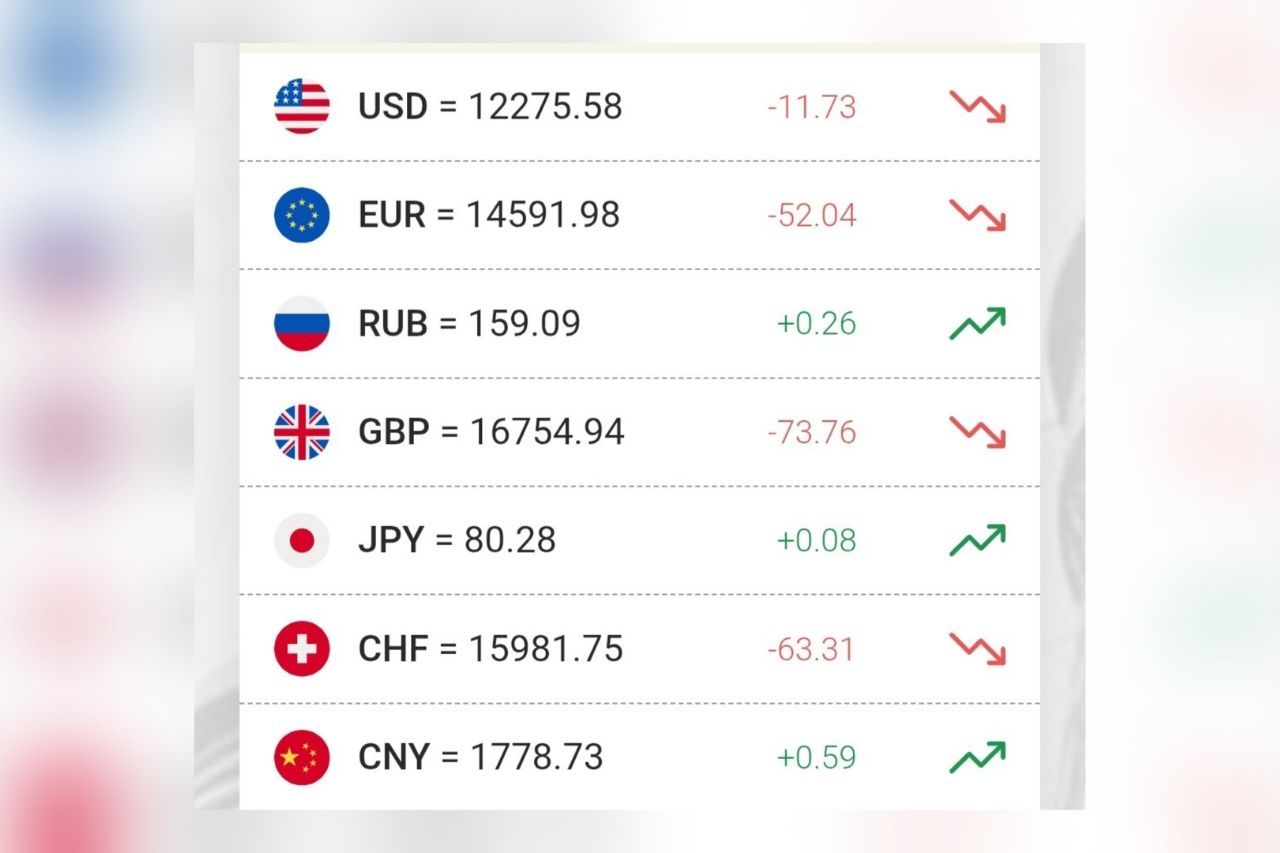The width and height of the screenshot is (1280, 853).
Task: Click the Russian flag icon
Action: (x=301, y=324)
